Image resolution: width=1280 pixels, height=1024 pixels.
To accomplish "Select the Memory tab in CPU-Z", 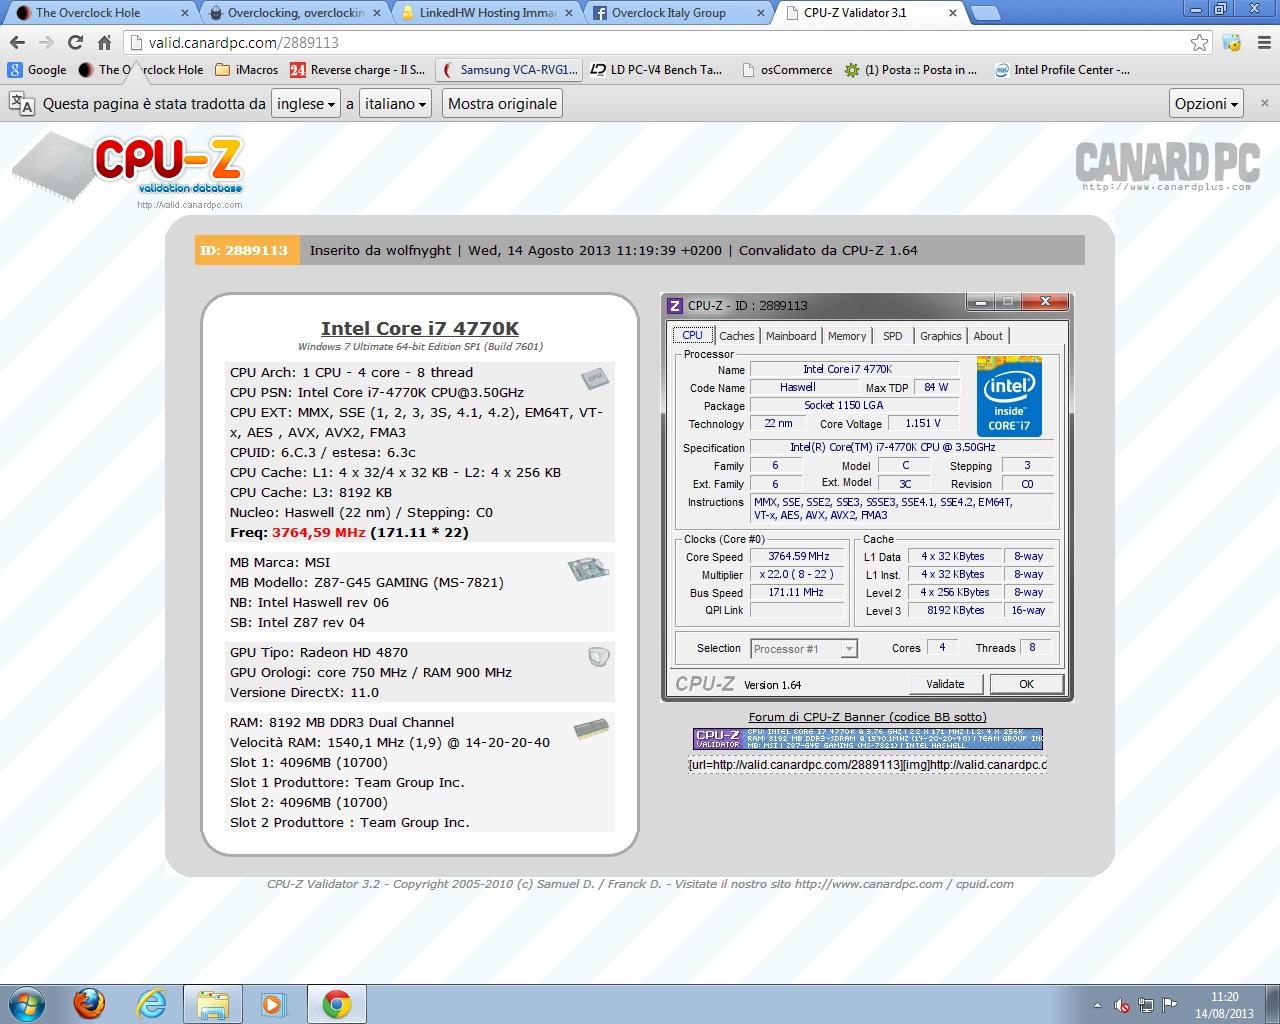I will [847, 336].
